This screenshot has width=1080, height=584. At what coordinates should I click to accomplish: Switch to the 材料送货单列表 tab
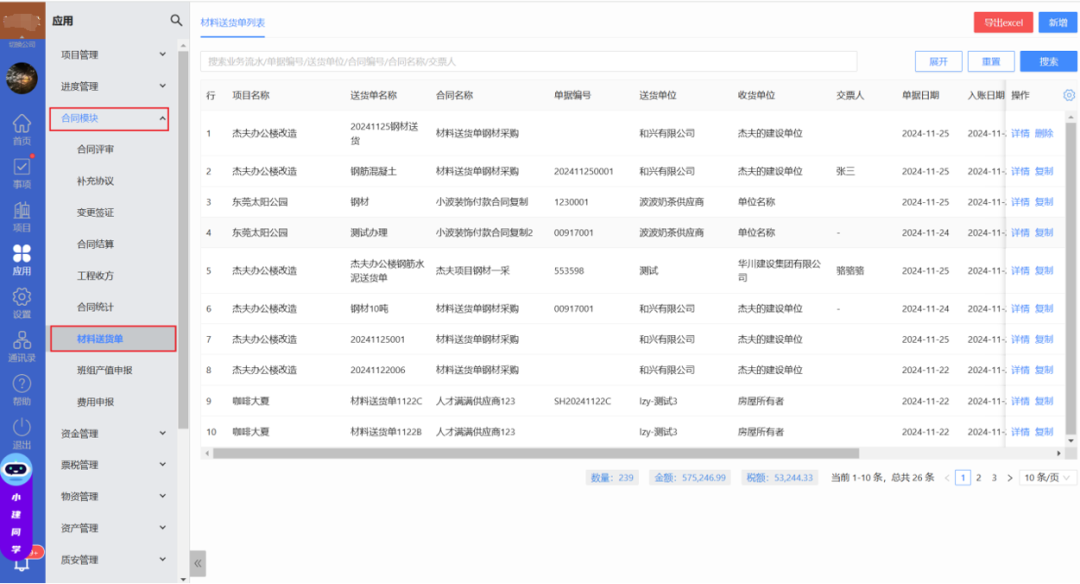click(232, 21)
